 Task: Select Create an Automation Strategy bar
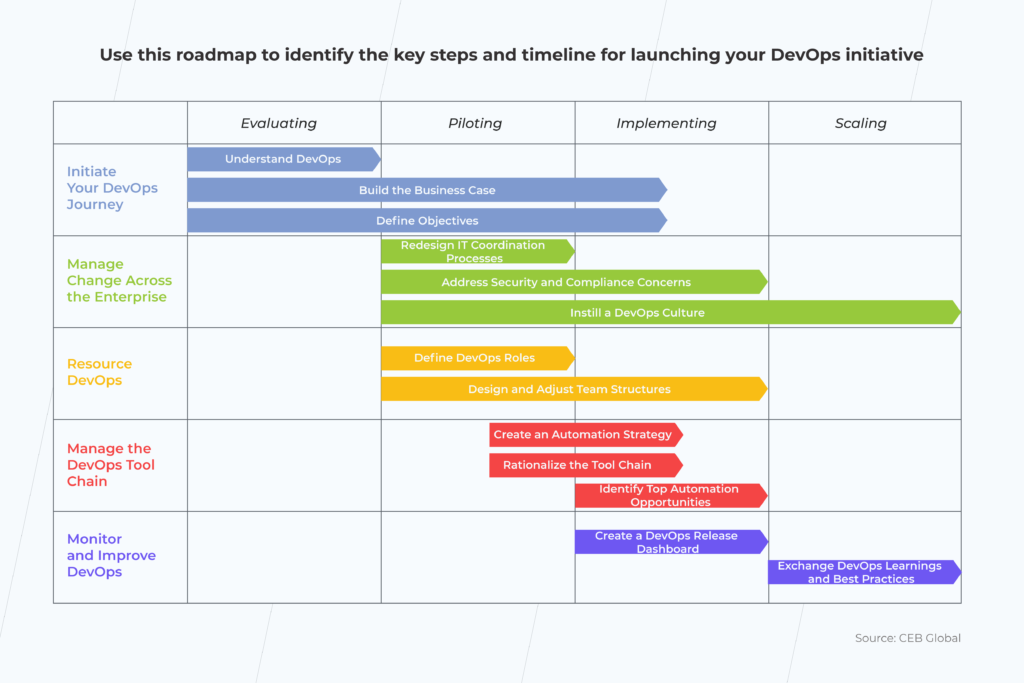point(586,435)
